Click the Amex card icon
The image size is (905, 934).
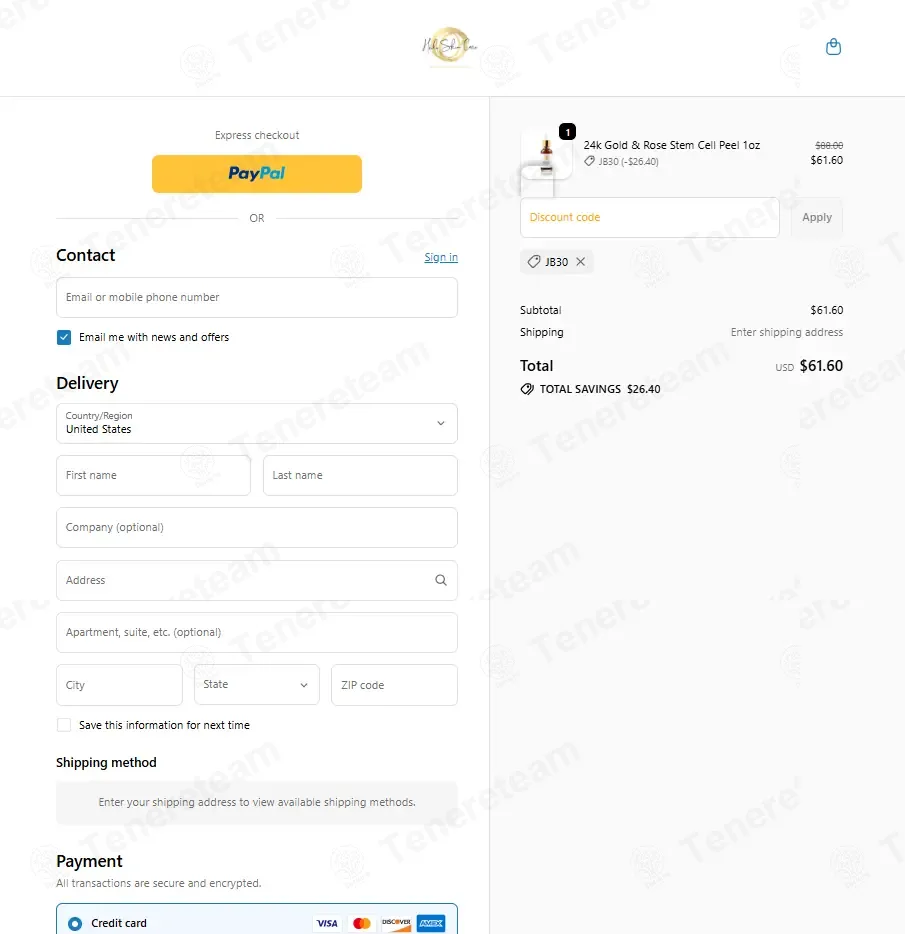[431, 923]
